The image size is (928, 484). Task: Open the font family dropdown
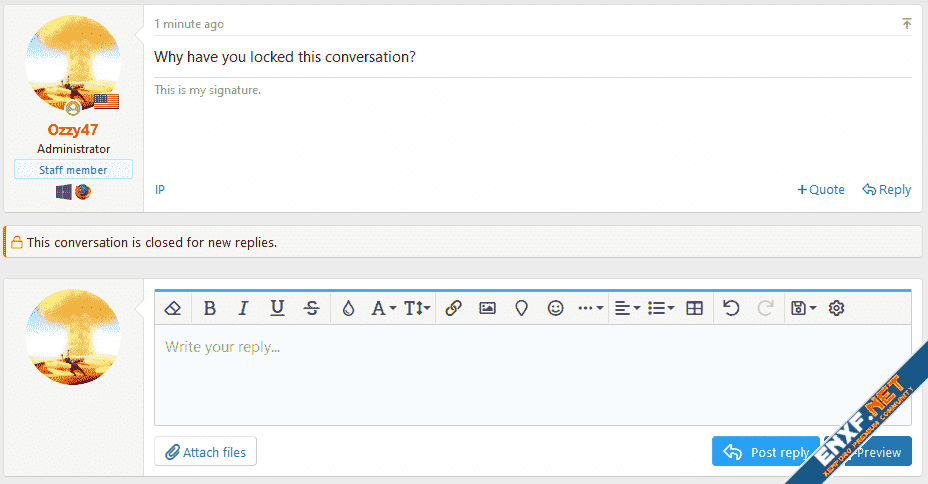(x=384, y=308)
